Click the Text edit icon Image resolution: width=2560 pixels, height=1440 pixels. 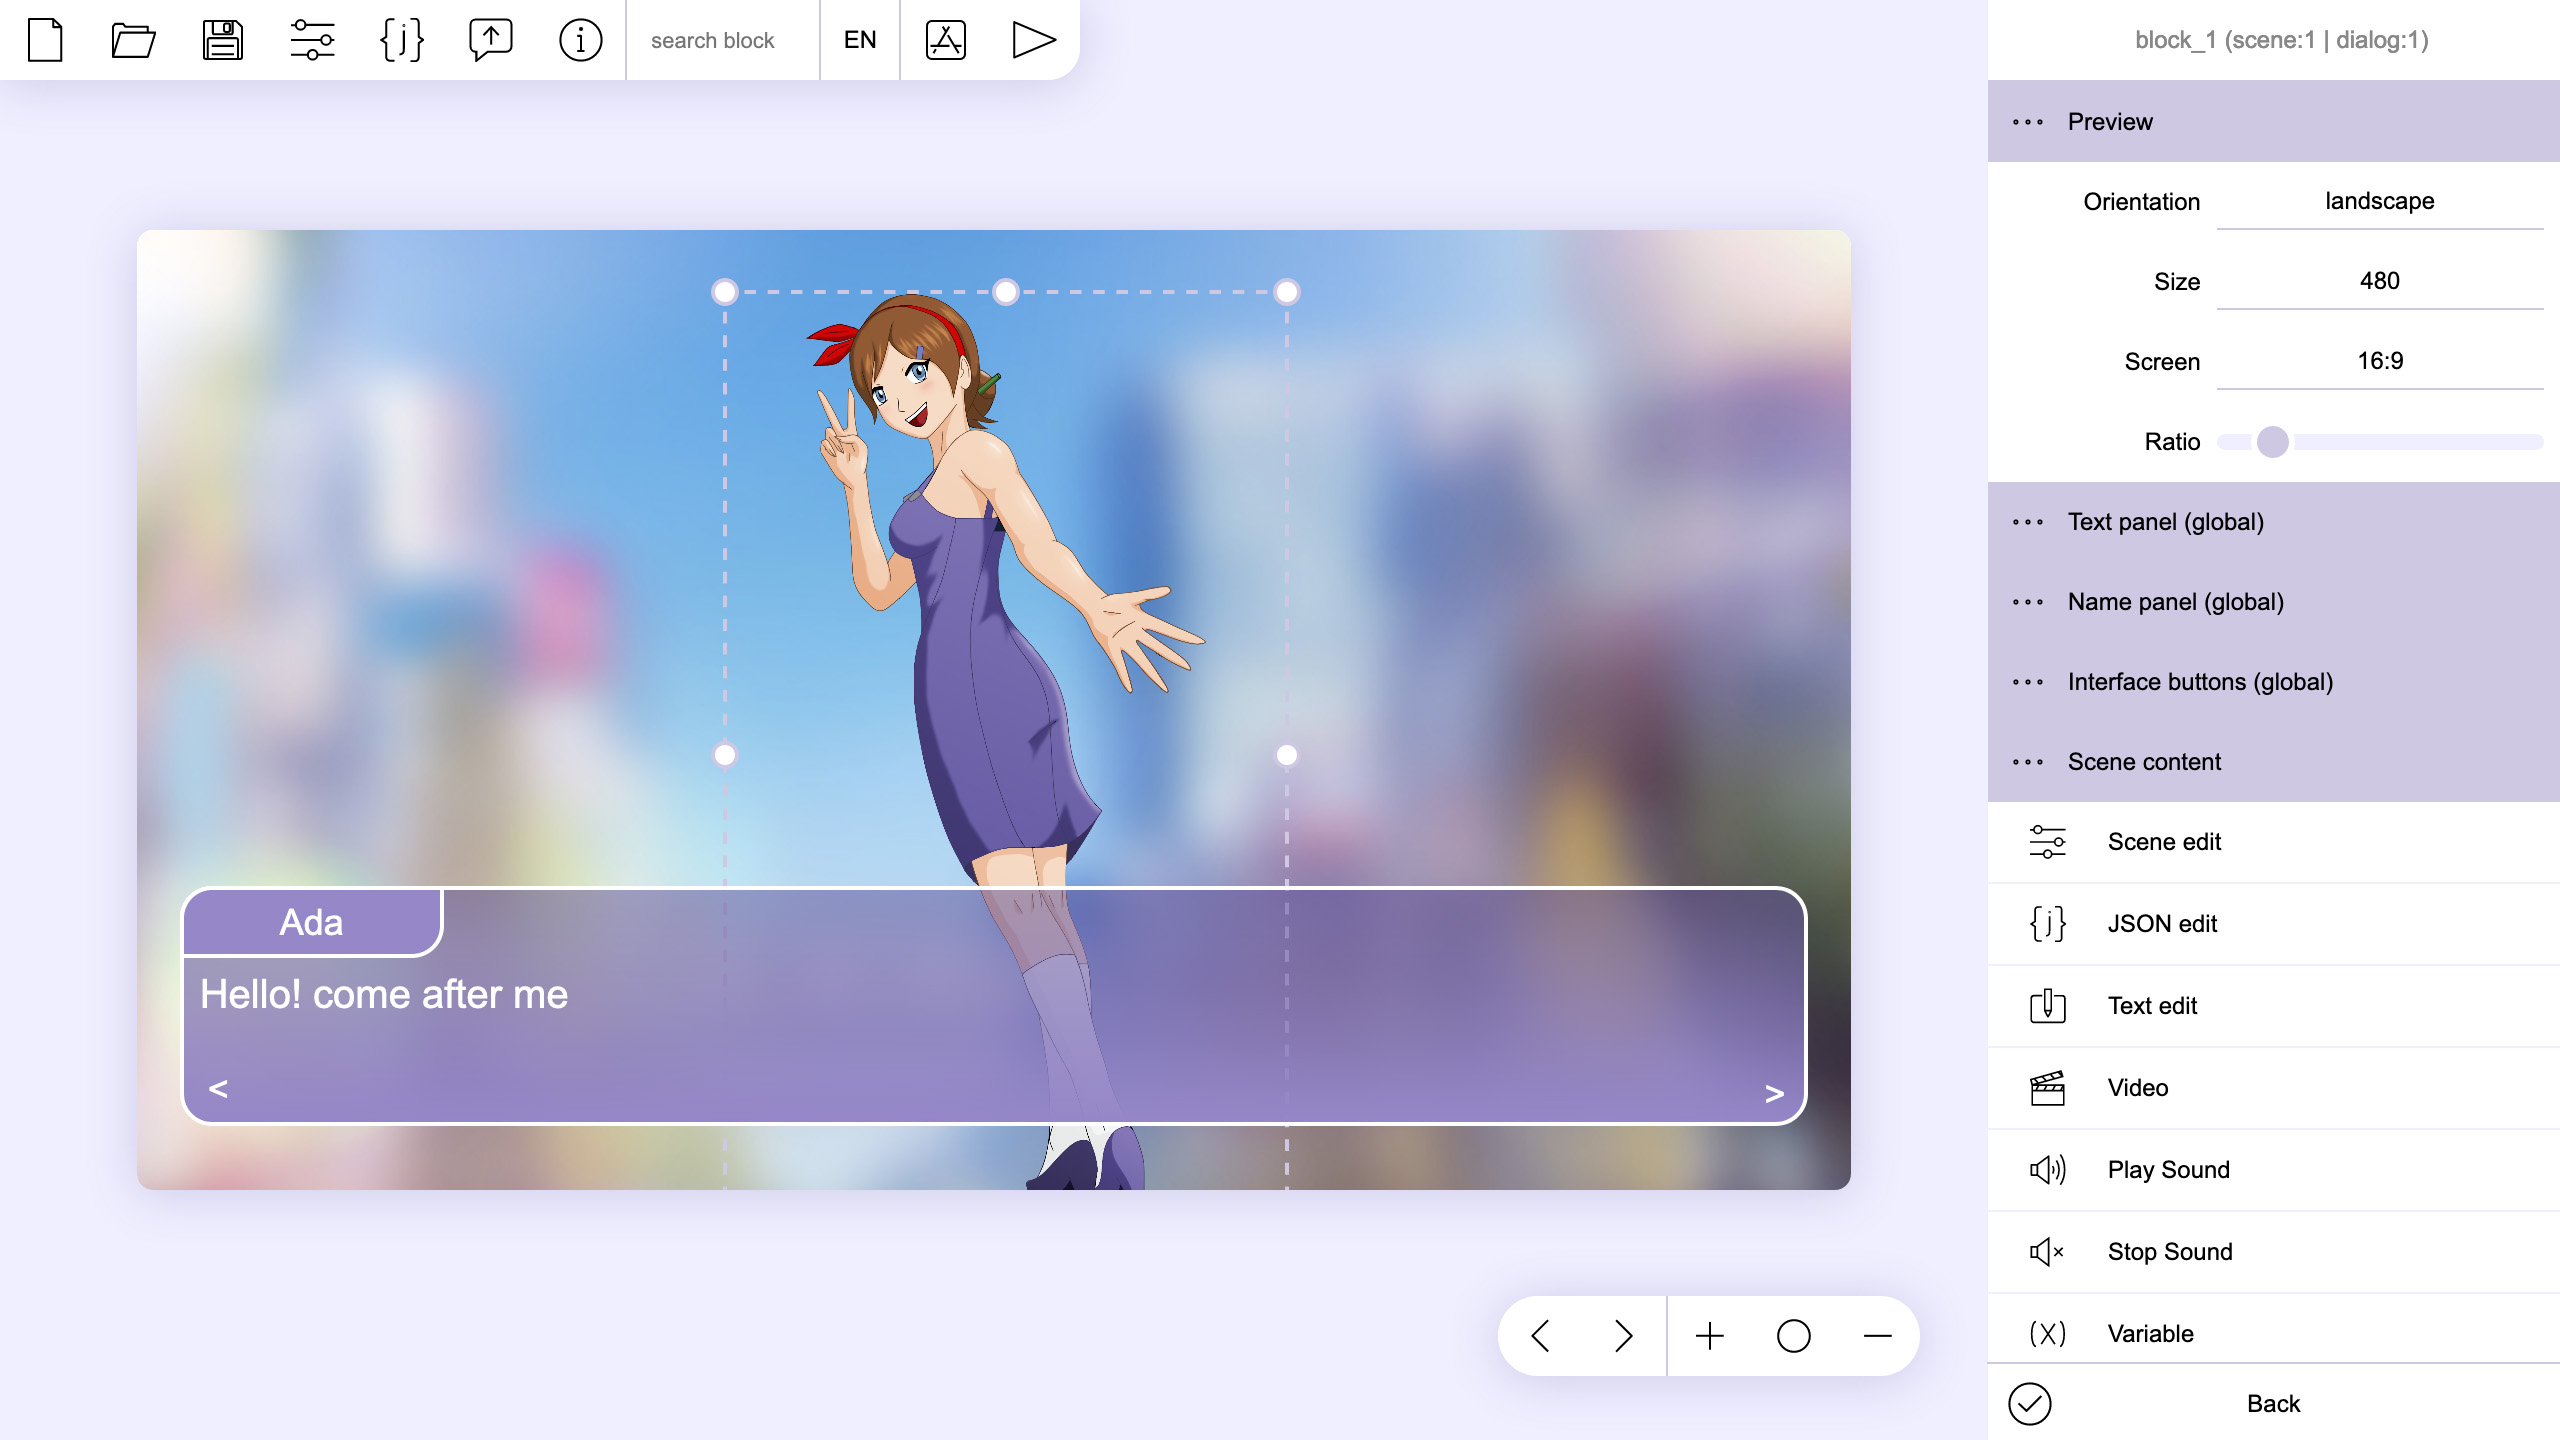2045,1004
